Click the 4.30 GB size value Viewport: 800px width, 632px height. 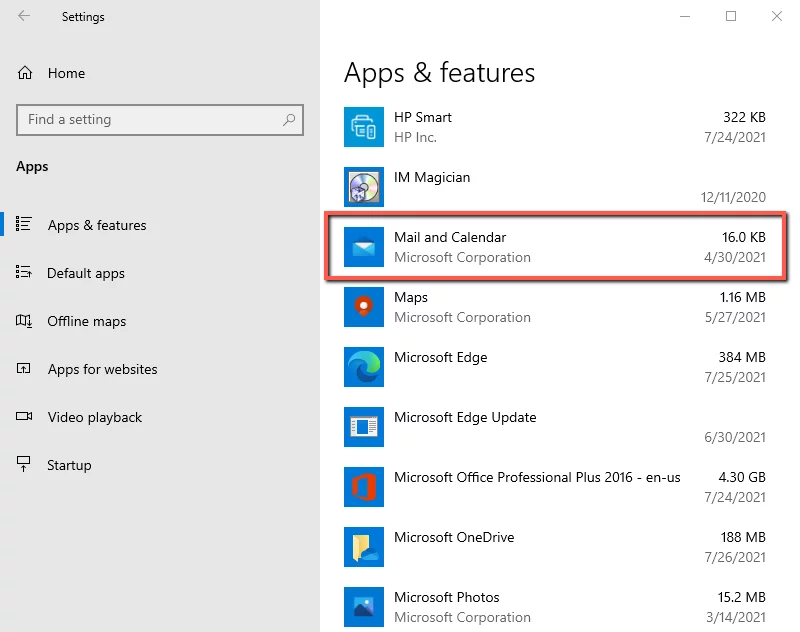(742, 477)
